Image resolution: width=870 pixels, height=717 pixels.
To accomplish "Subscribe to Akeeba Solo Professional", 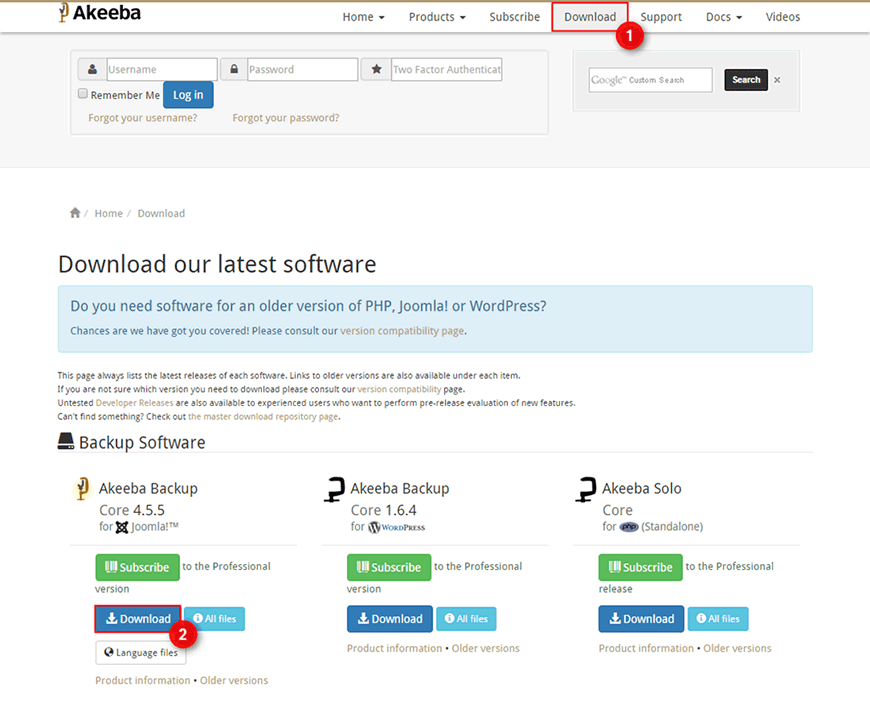I will pos(640,567).
